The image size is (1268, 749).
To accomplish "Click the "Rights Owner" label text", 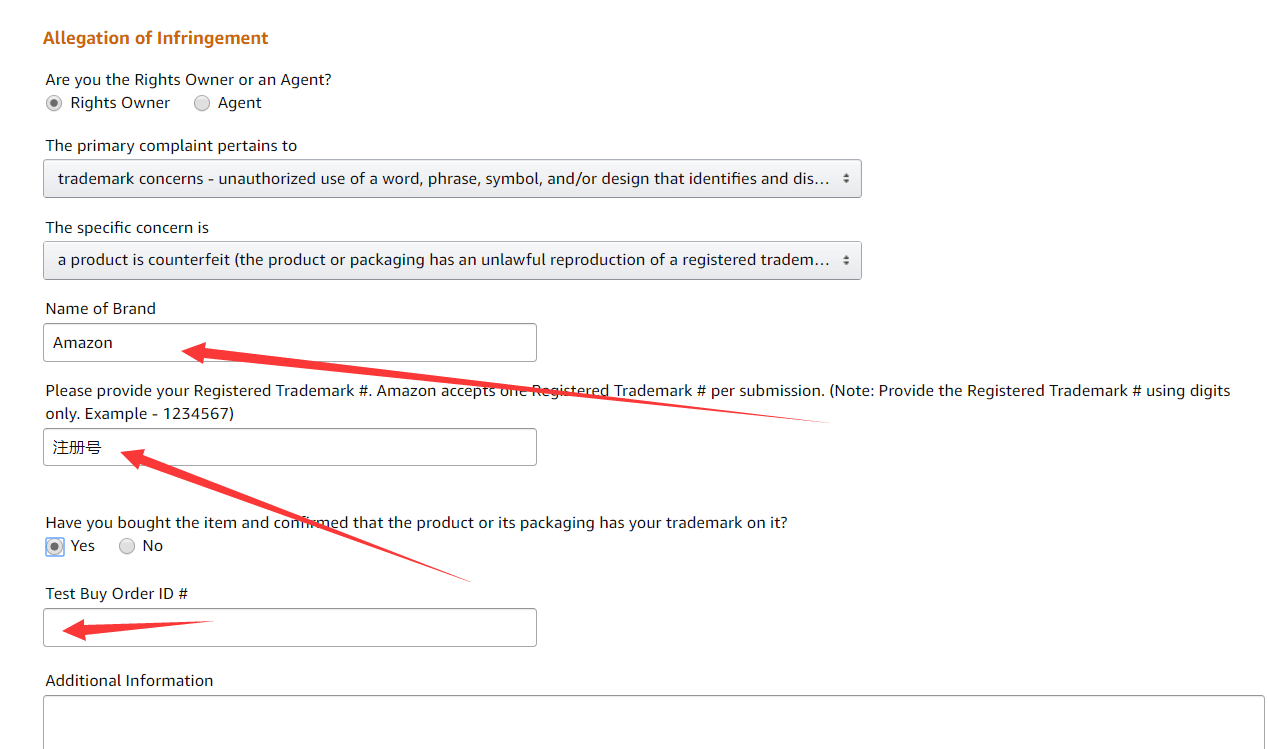I will coord(120,103).
